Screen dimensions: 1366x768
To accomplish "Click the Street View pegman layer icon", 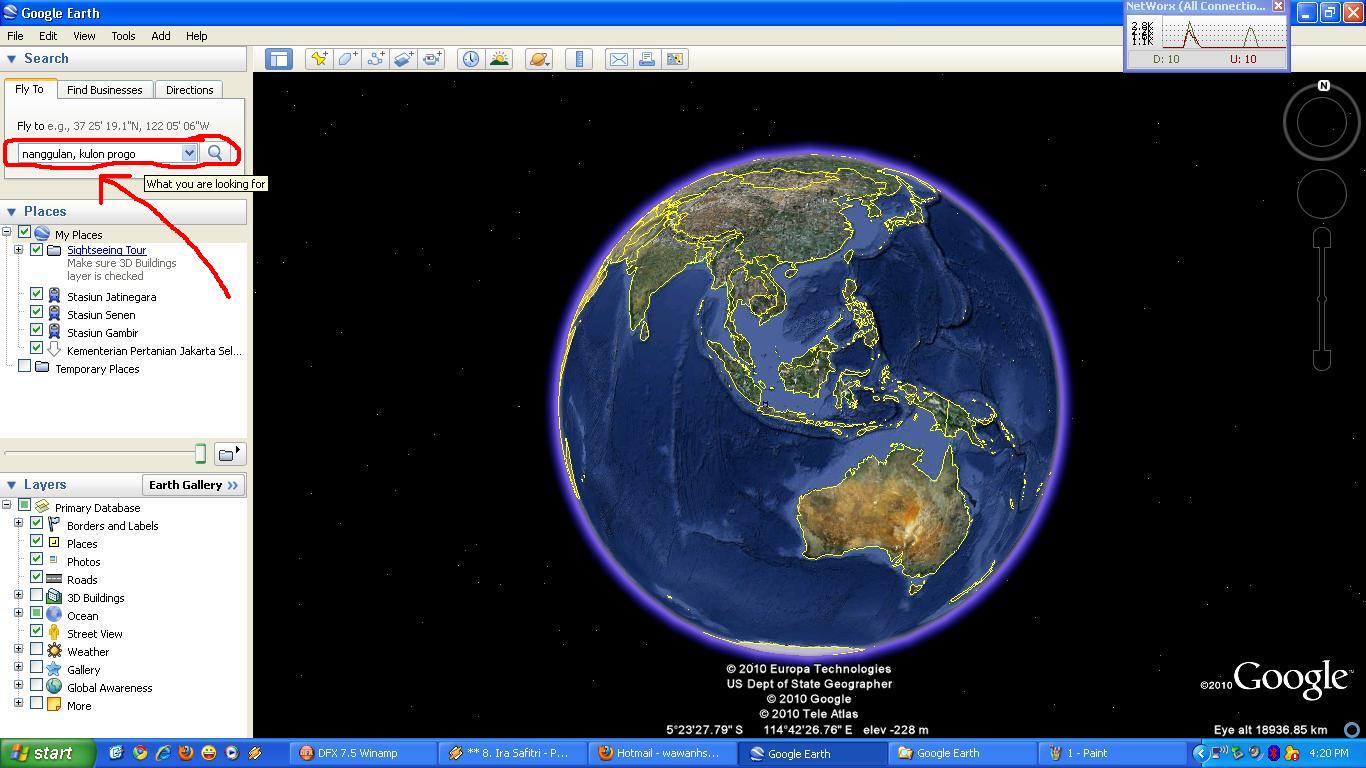I will pyautogui.click(x=54, y=633).
